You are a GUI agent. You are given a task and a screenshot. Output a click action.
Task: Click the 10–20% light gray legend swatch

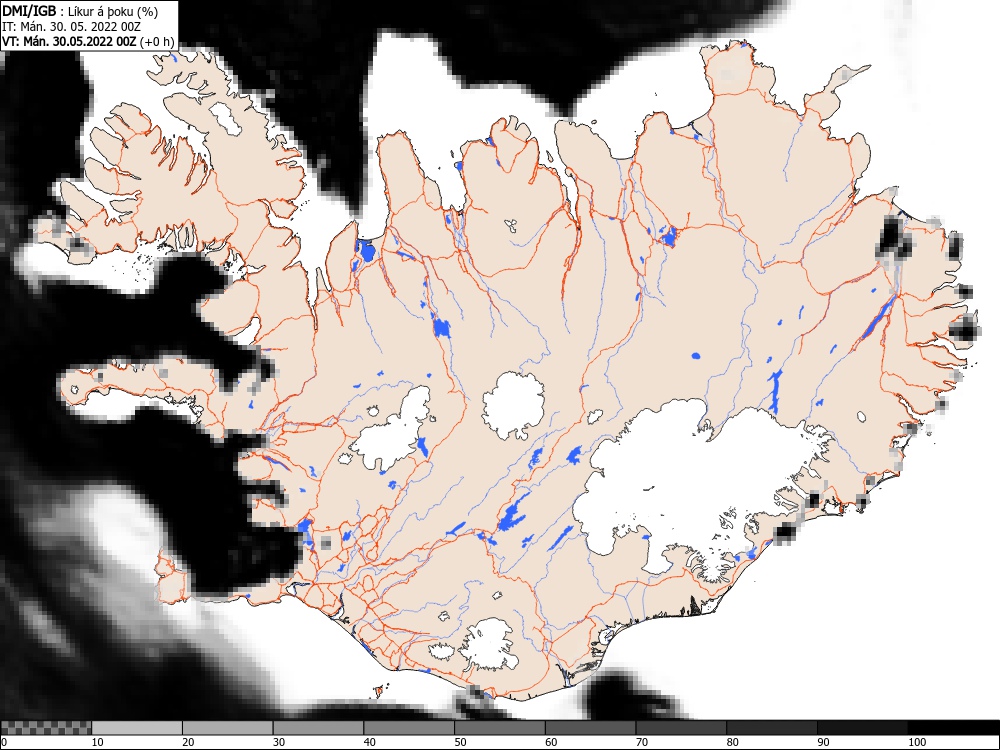[x=137, y=728]
